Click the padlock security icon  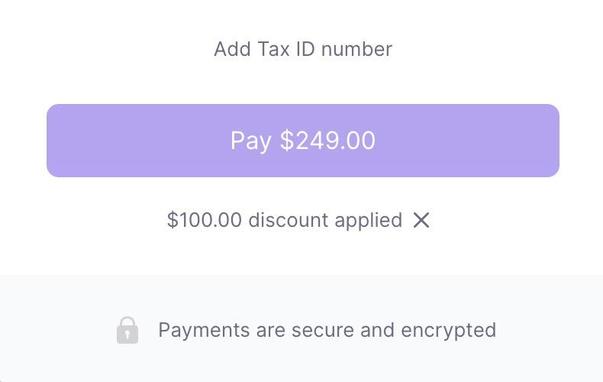[127, 330]
